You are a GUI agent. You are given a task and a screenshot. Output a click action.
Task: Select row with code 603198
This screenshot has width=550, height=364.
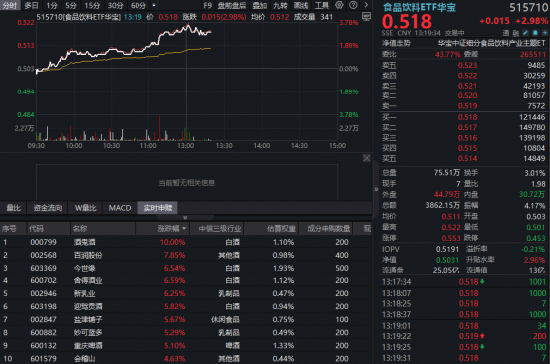(x=186, y=306)
